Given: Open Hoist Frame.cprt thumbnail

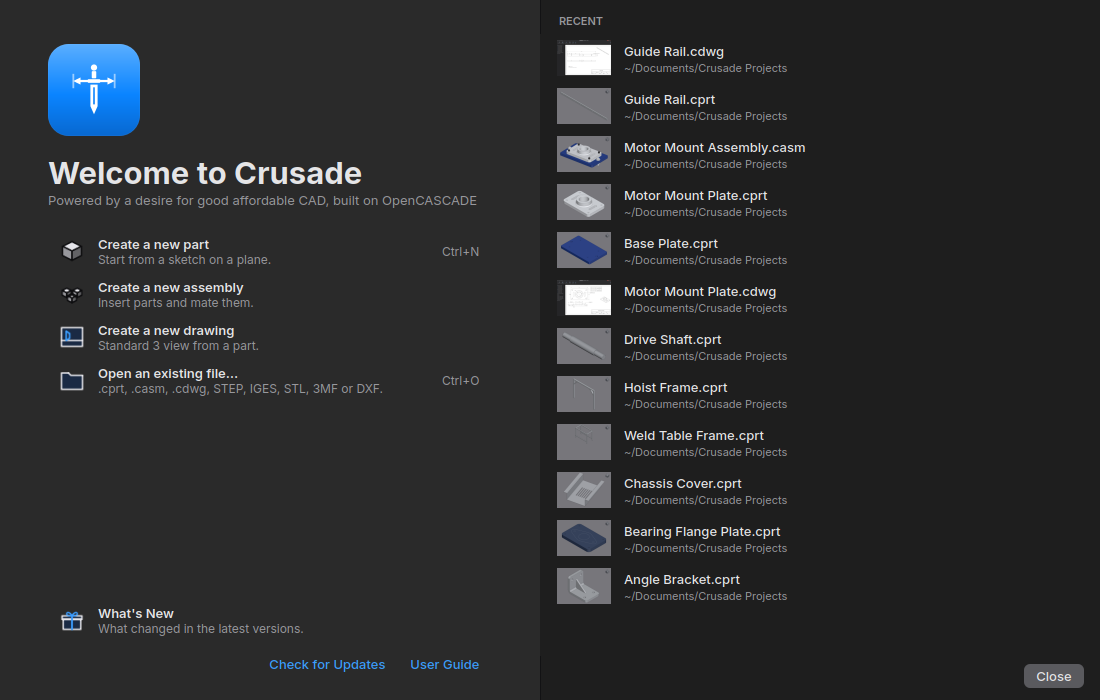Looking at the screenshot, I should pyautogui.click(x=584, y=394).
